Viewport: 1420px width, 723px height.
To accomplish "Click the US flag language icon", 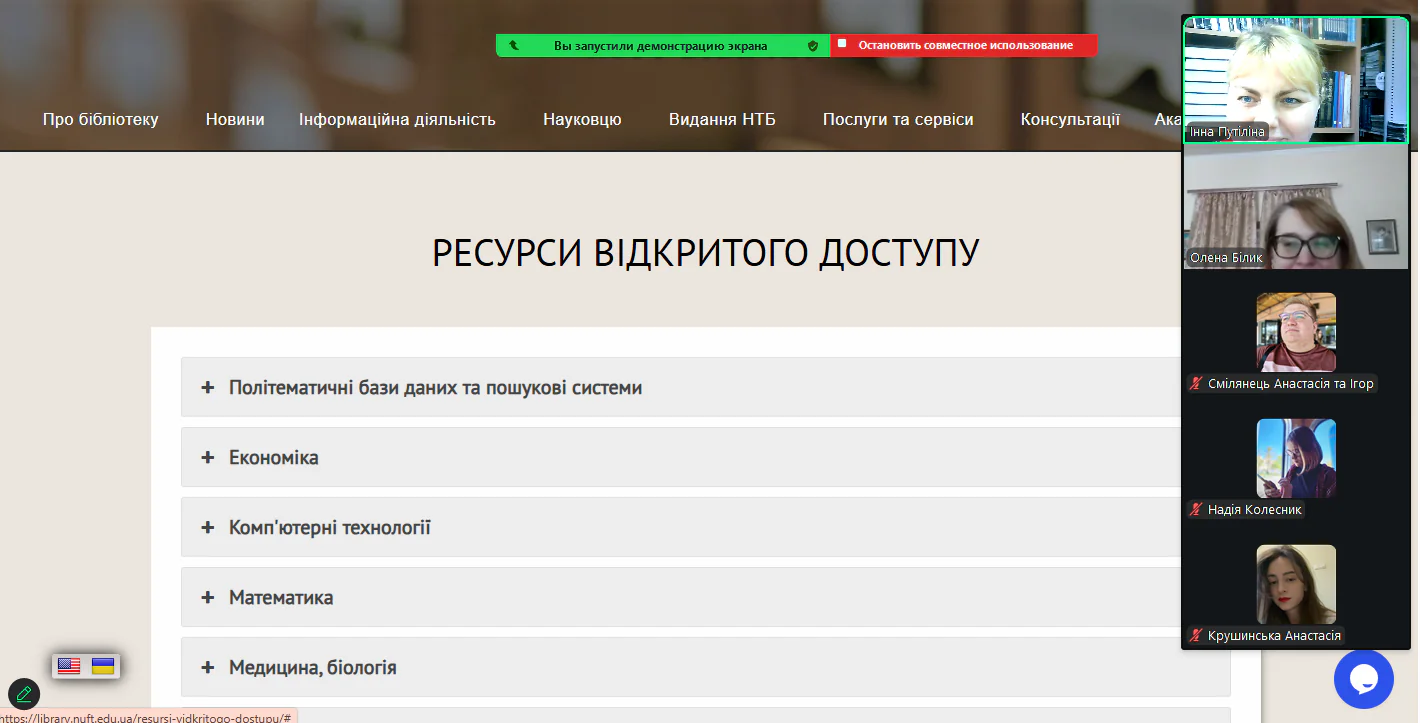I will click(69, 666).
